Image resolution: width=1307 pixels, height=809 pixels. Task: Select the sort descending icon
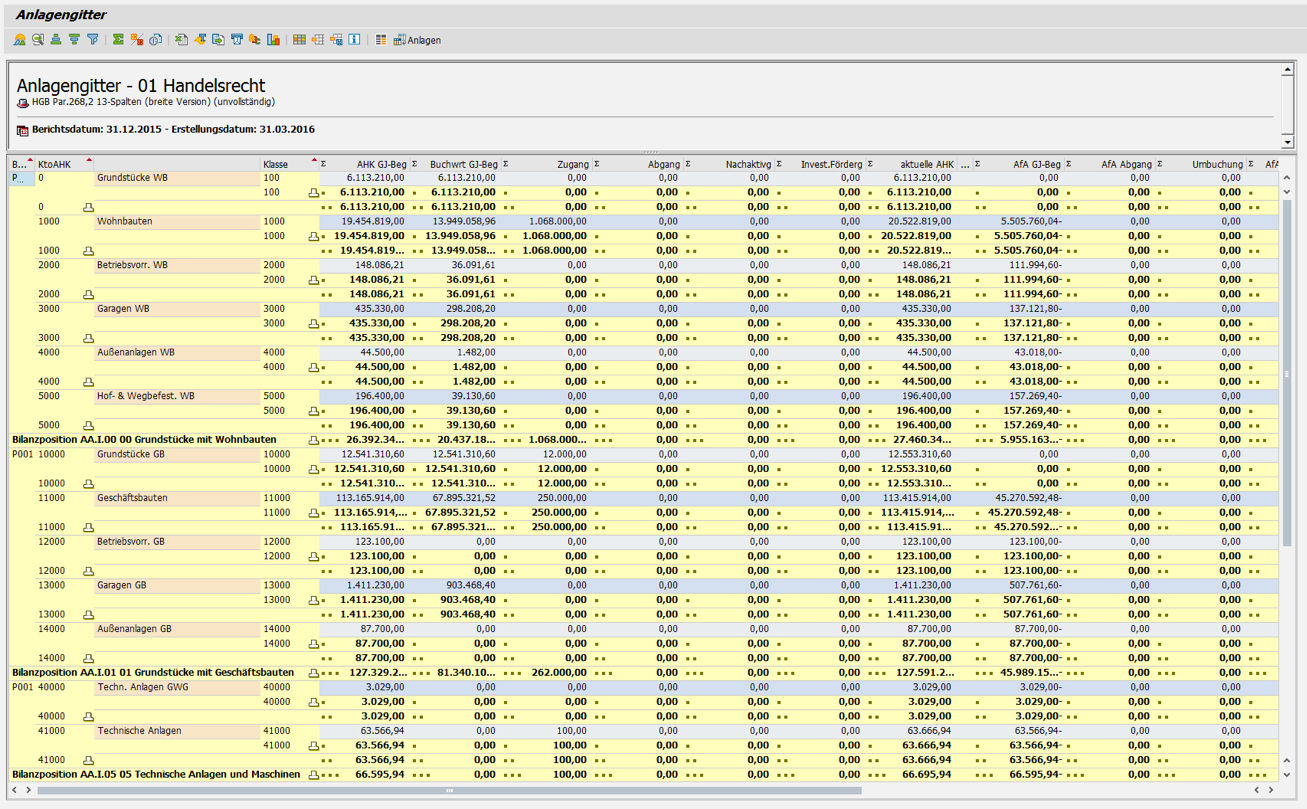click(x=73, y=40)
